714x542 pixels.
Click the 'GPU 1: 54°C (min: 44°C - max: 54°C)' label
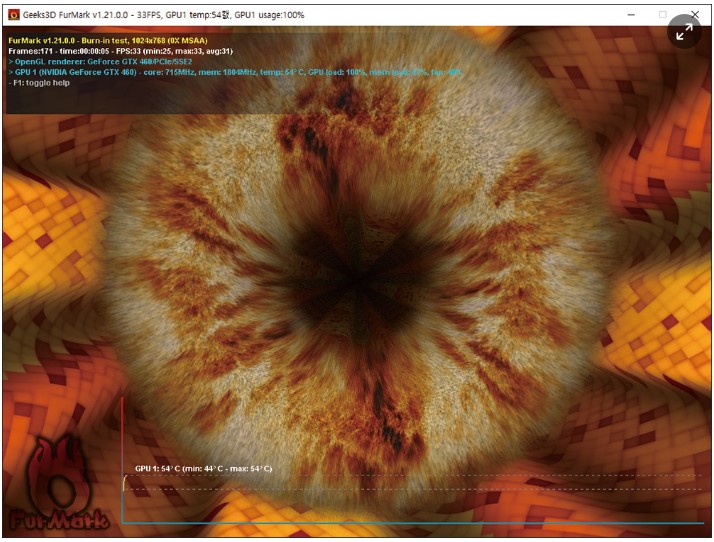204,468
